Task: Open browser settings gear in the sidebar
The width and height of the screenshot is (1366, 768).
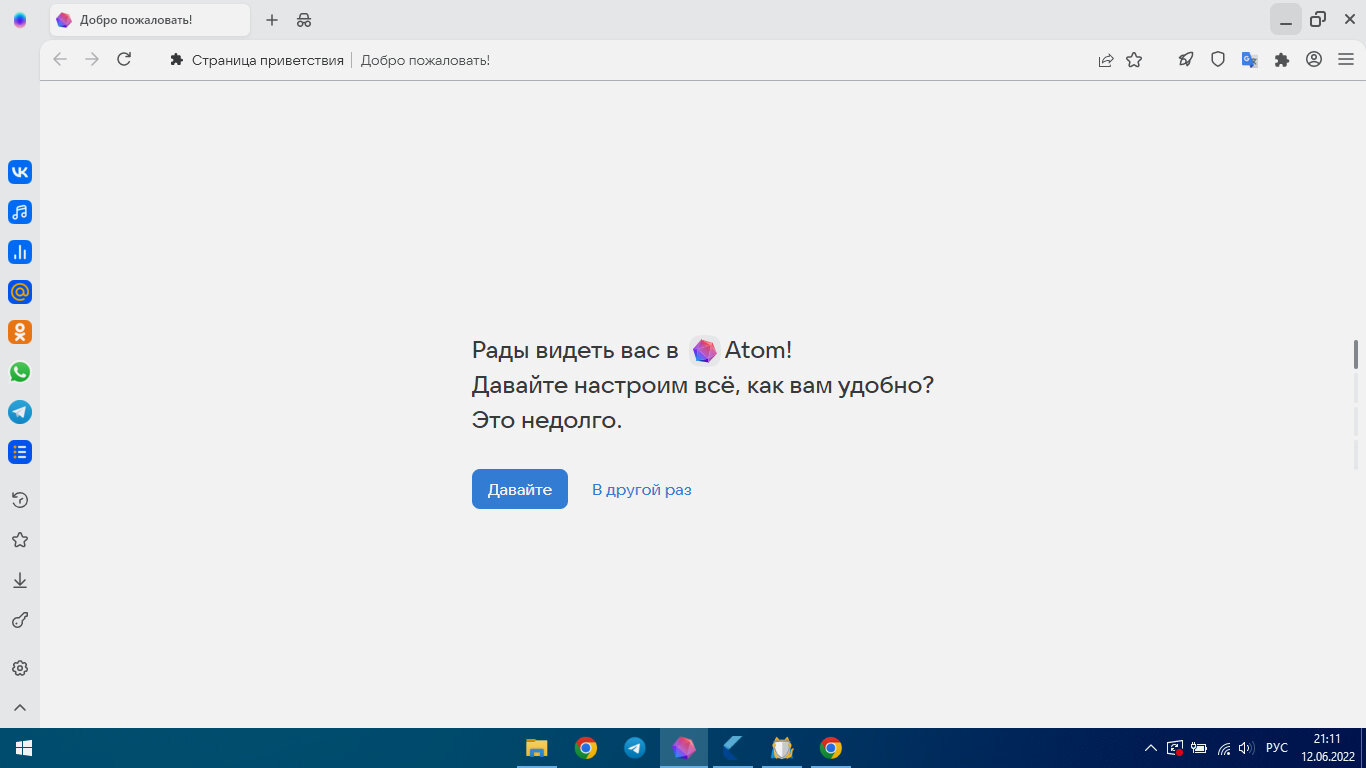Action: tap(20, 668)
